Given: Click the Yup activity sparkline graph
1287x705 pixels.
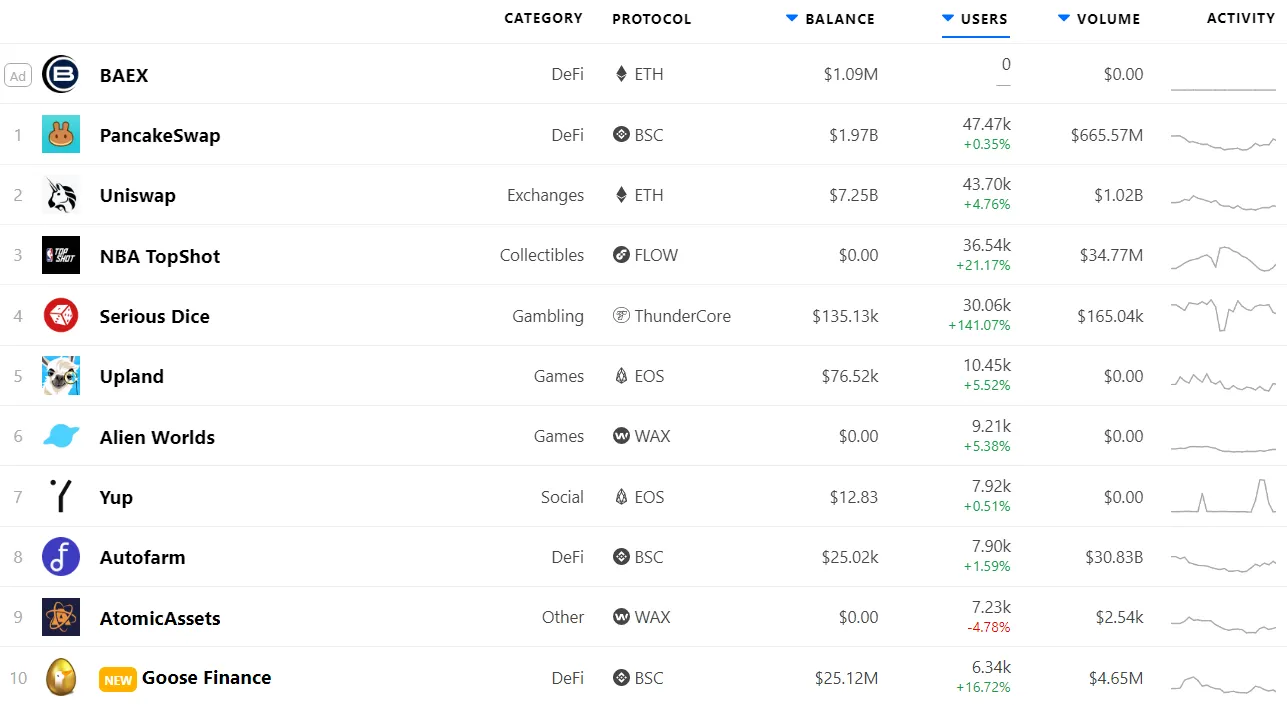Looking at the screenshot, I should [1223, 497].
